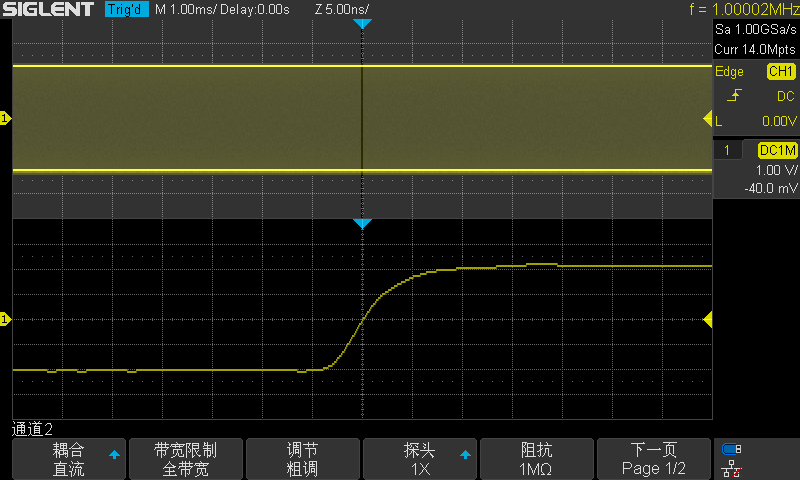Toggle the Trig'd trigger status indicator

[127, 9]
